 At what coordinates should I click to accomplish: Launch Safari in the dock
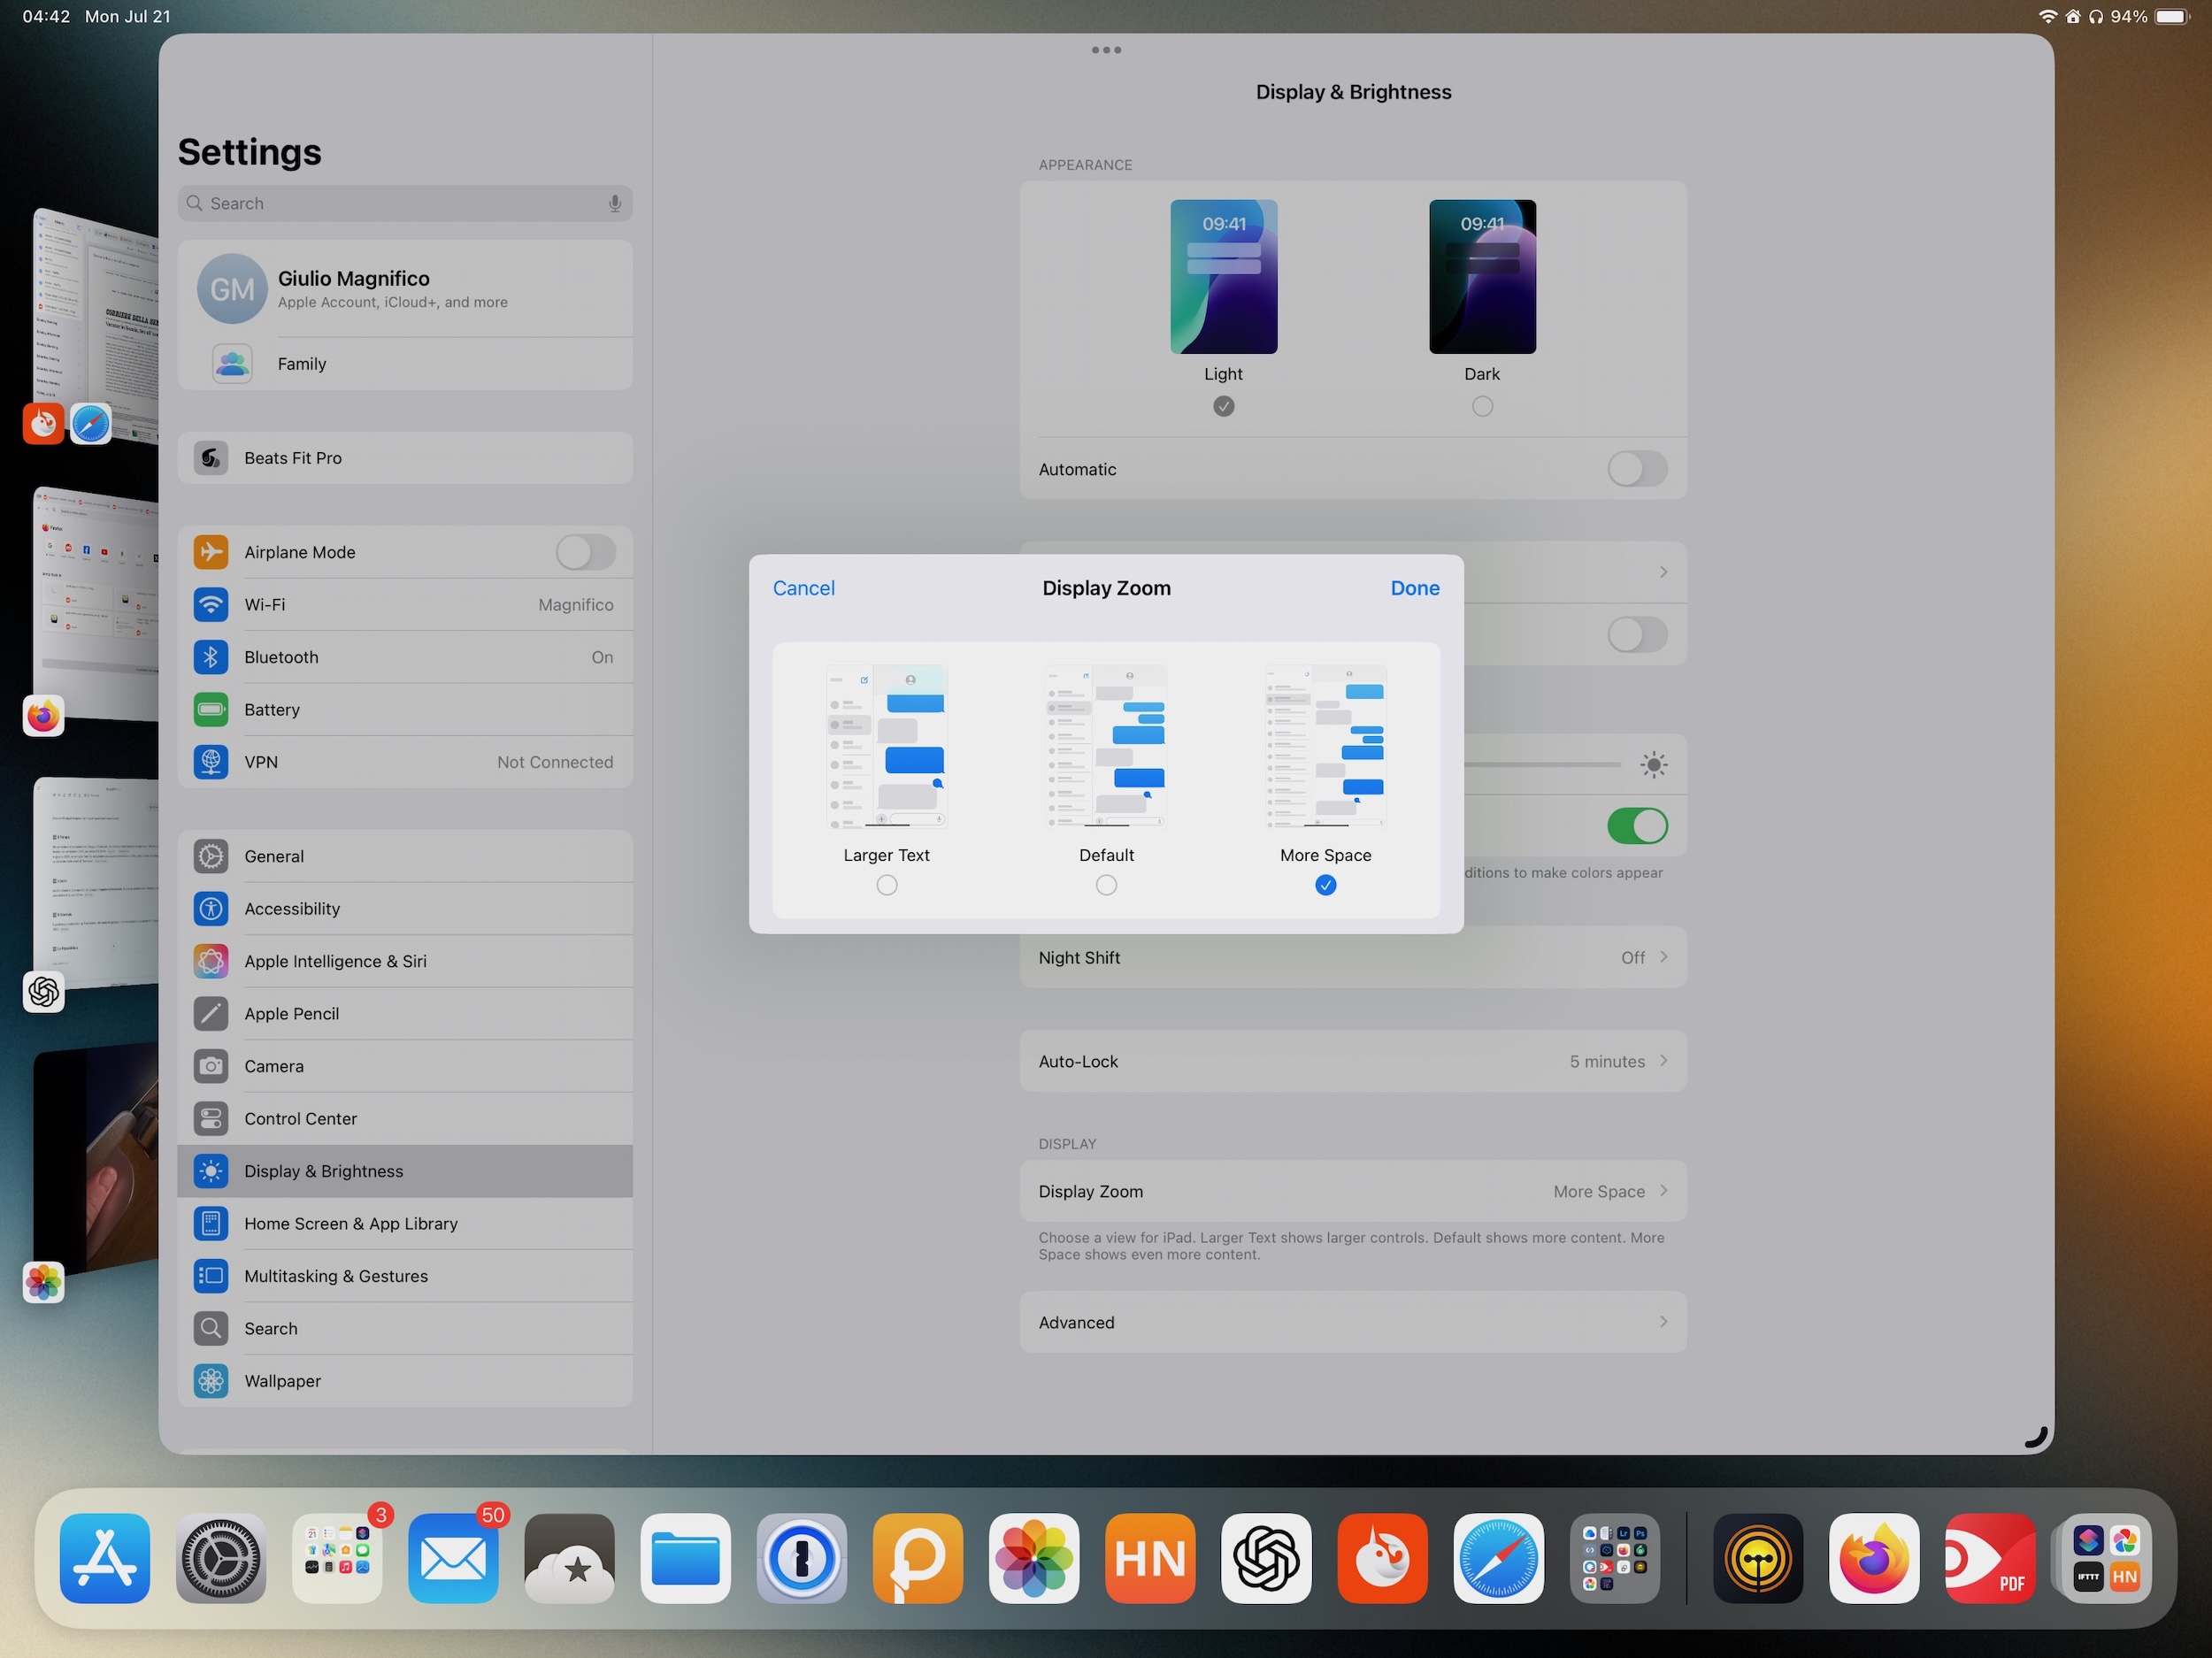pyautogui.click(x=1498, y=1558)
